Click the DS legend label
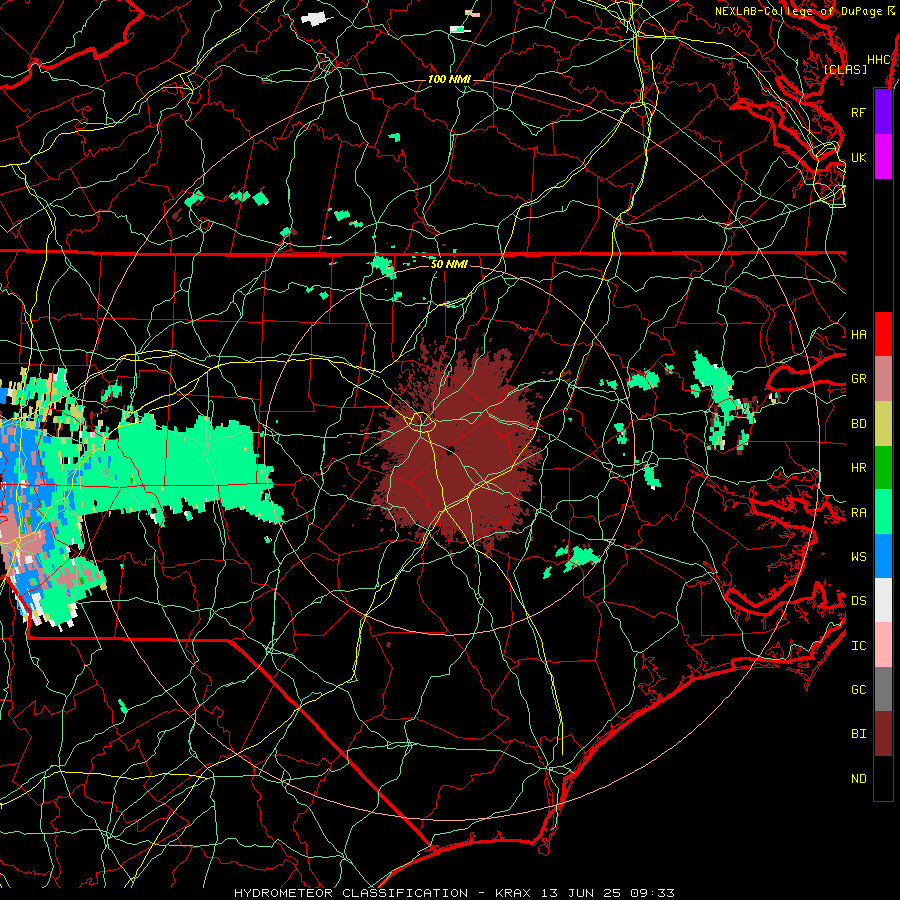The width and height of the screenshot is (900, 900). tap(859, 600)
